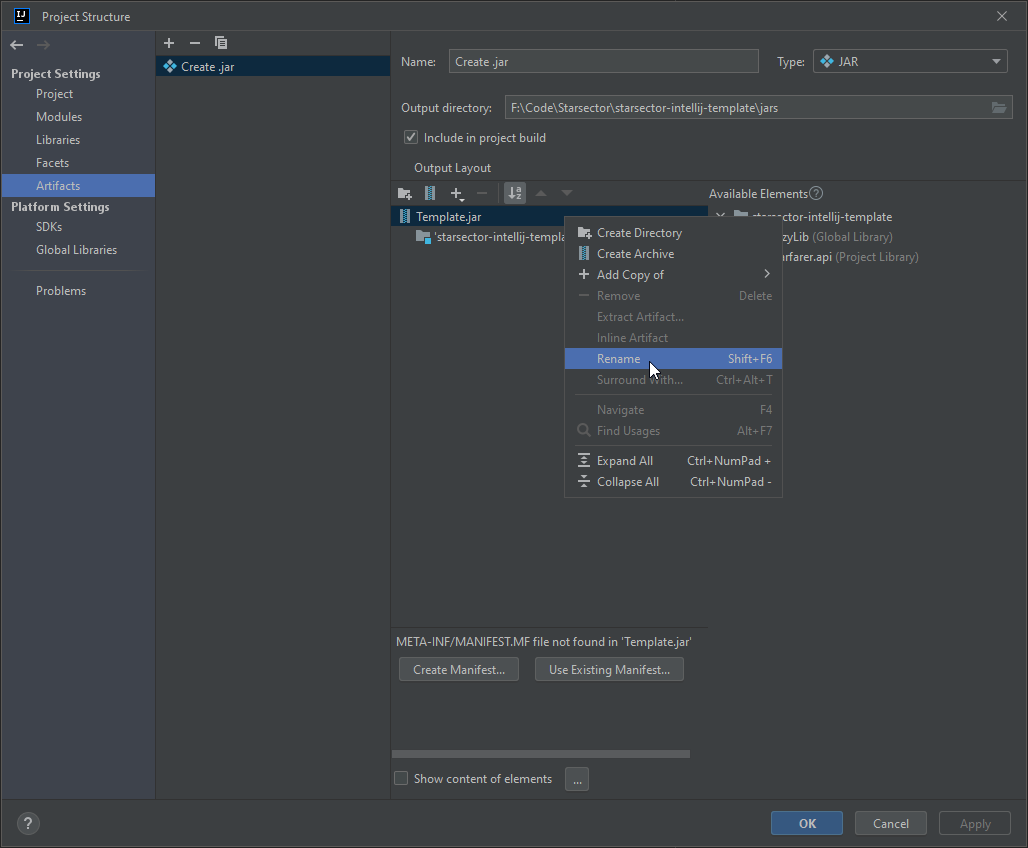Click Inline Artifact in context menu
Screen dimensions: 1028x848
click(x=673, y=338)
